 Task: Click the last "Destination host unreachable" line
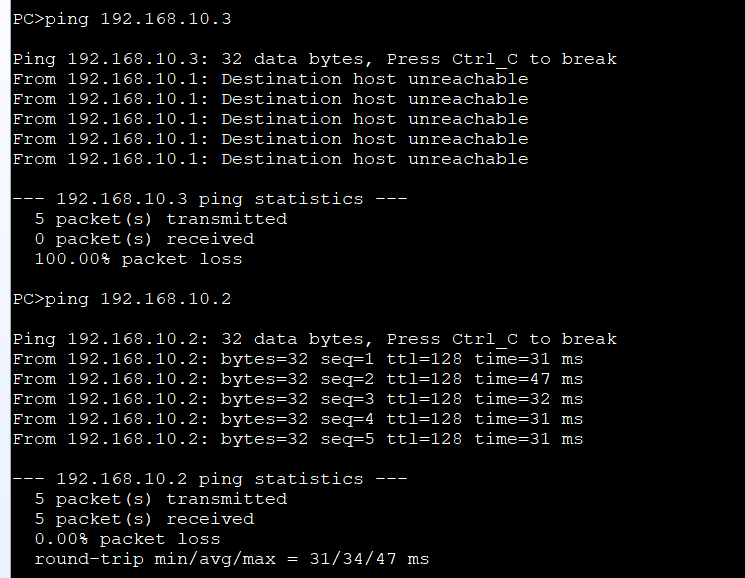[270, 159]
